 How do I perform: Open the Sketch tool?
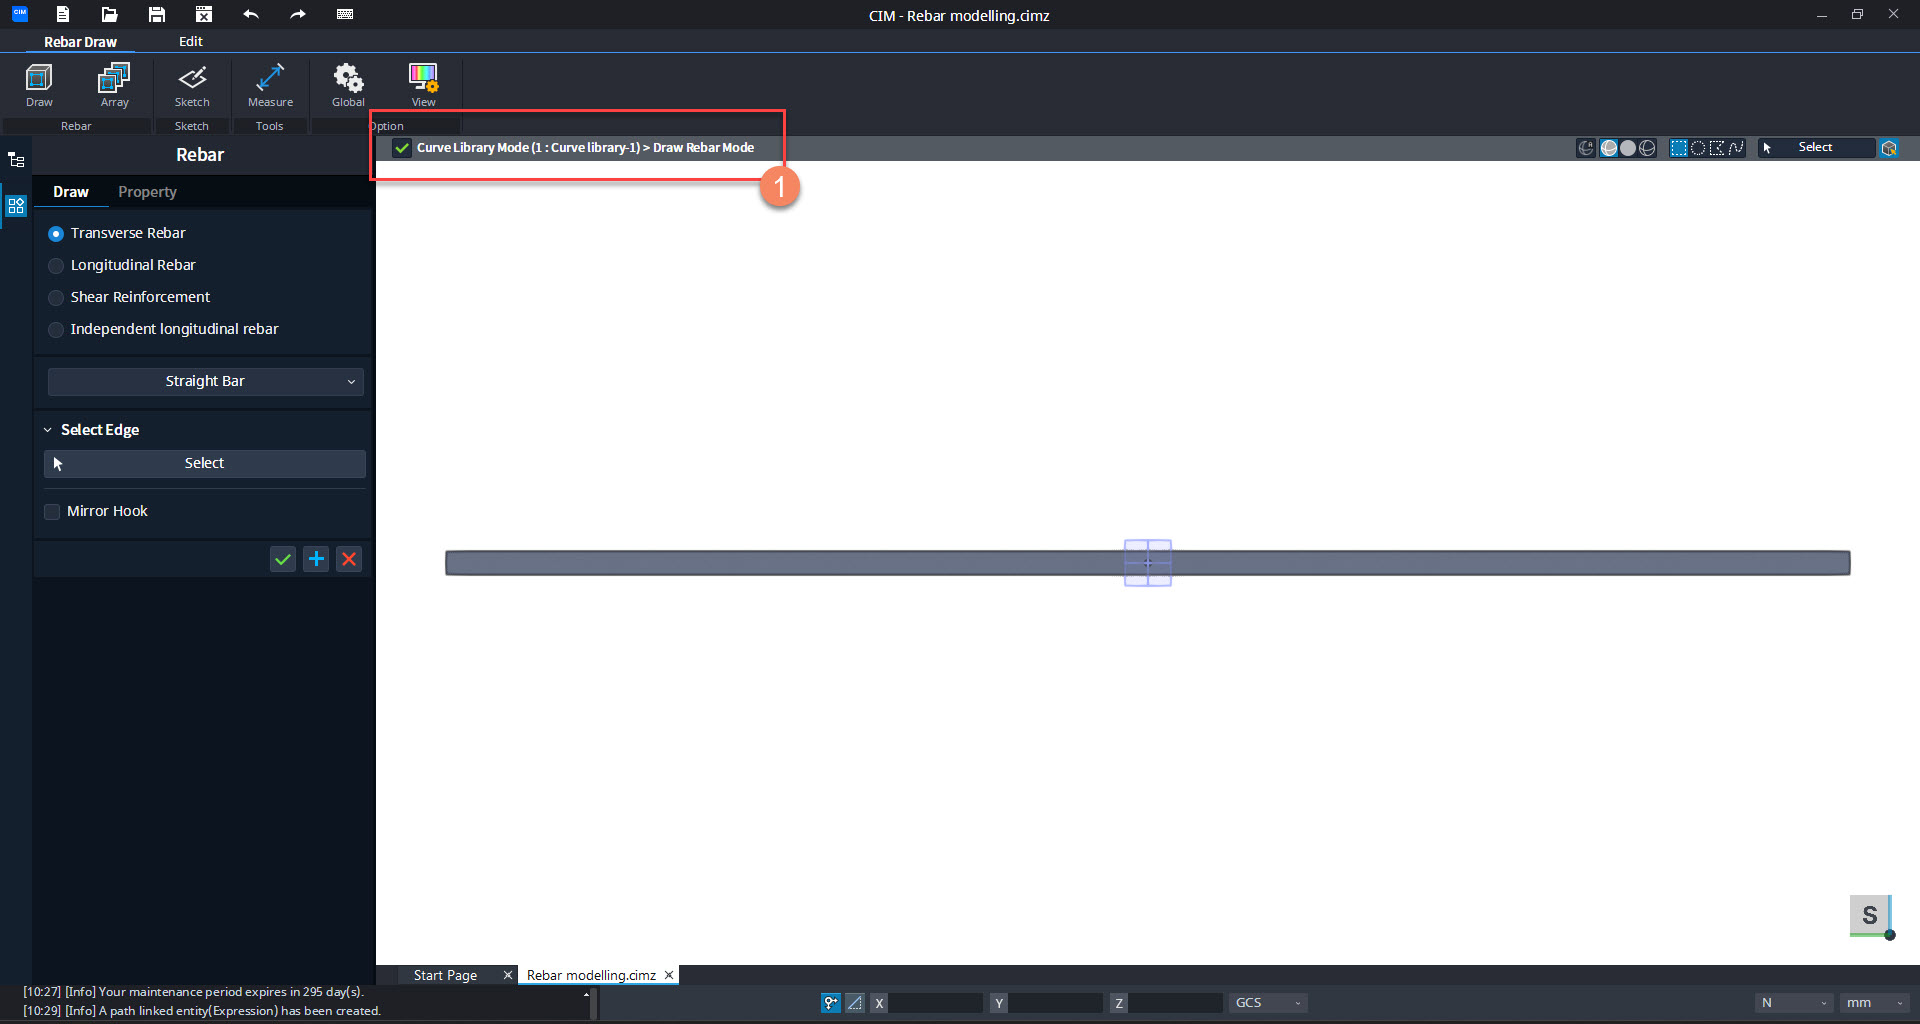[x=192, y=85]
